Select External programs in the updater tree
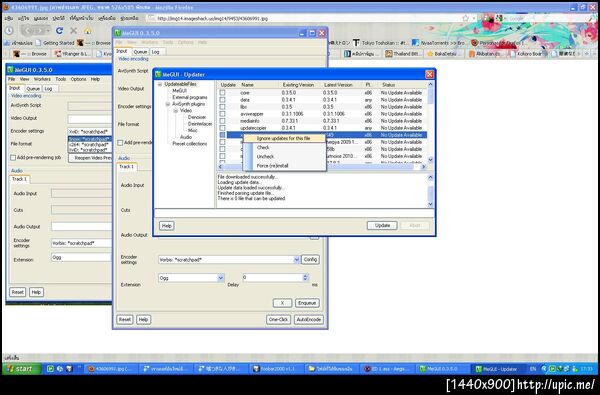 tap(190, 97)
